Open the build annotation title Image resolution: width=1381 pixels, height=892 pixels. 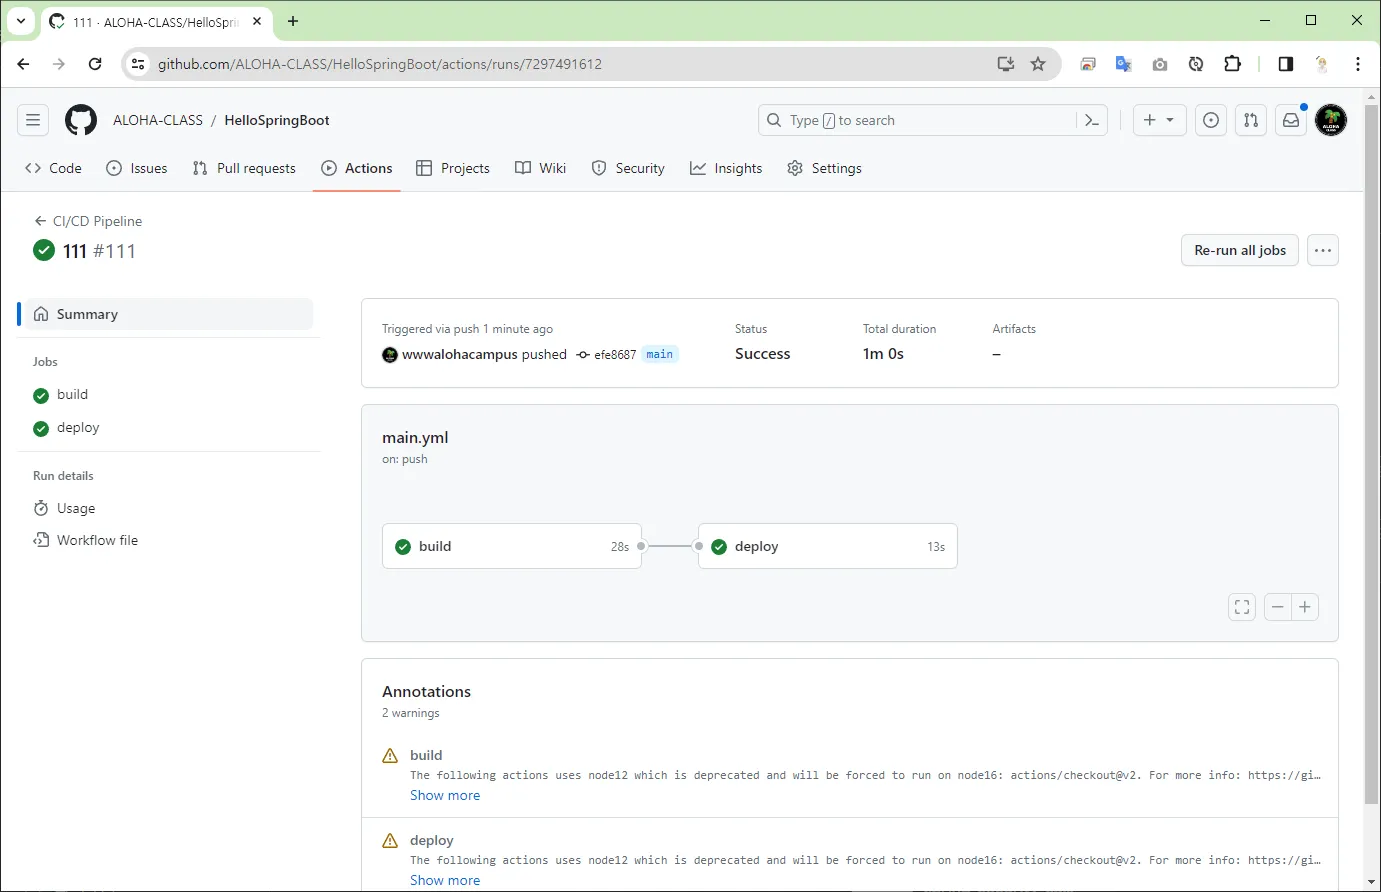(426, 755)
